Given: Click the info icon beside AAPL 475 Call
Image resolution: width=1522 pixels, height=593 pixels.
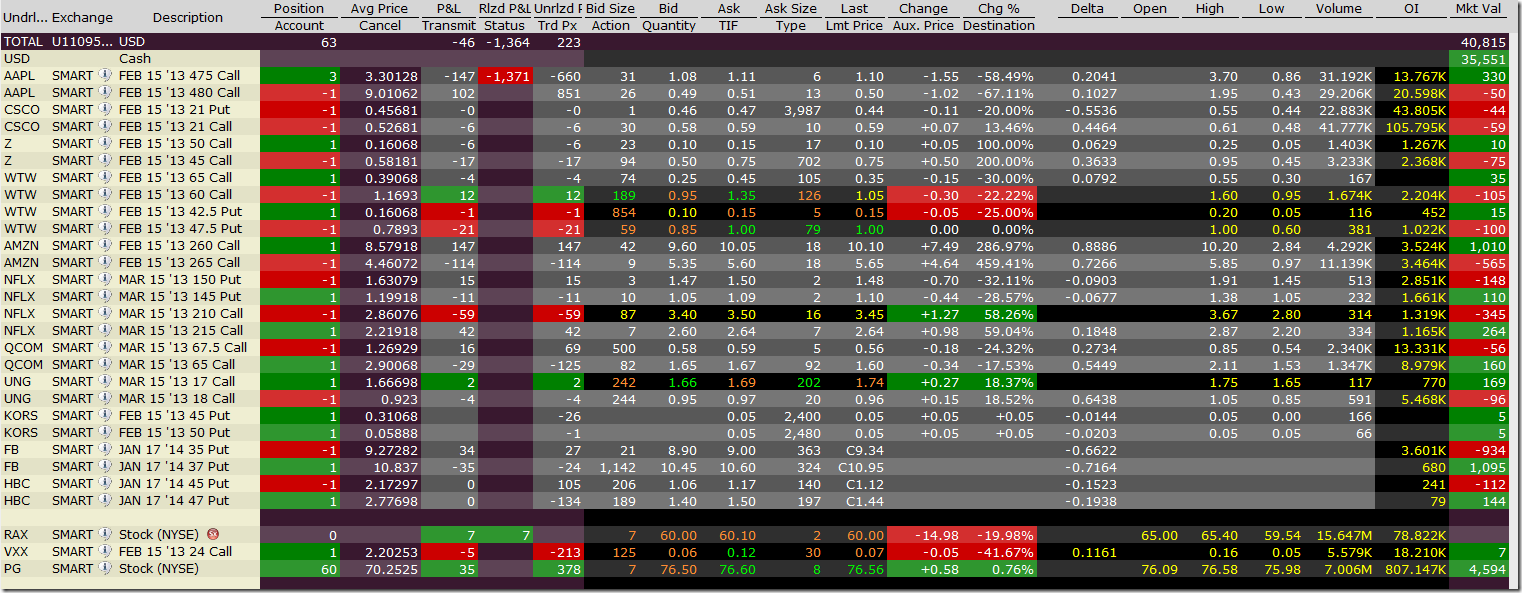Looking at the screenshot, I should (105, 76).
